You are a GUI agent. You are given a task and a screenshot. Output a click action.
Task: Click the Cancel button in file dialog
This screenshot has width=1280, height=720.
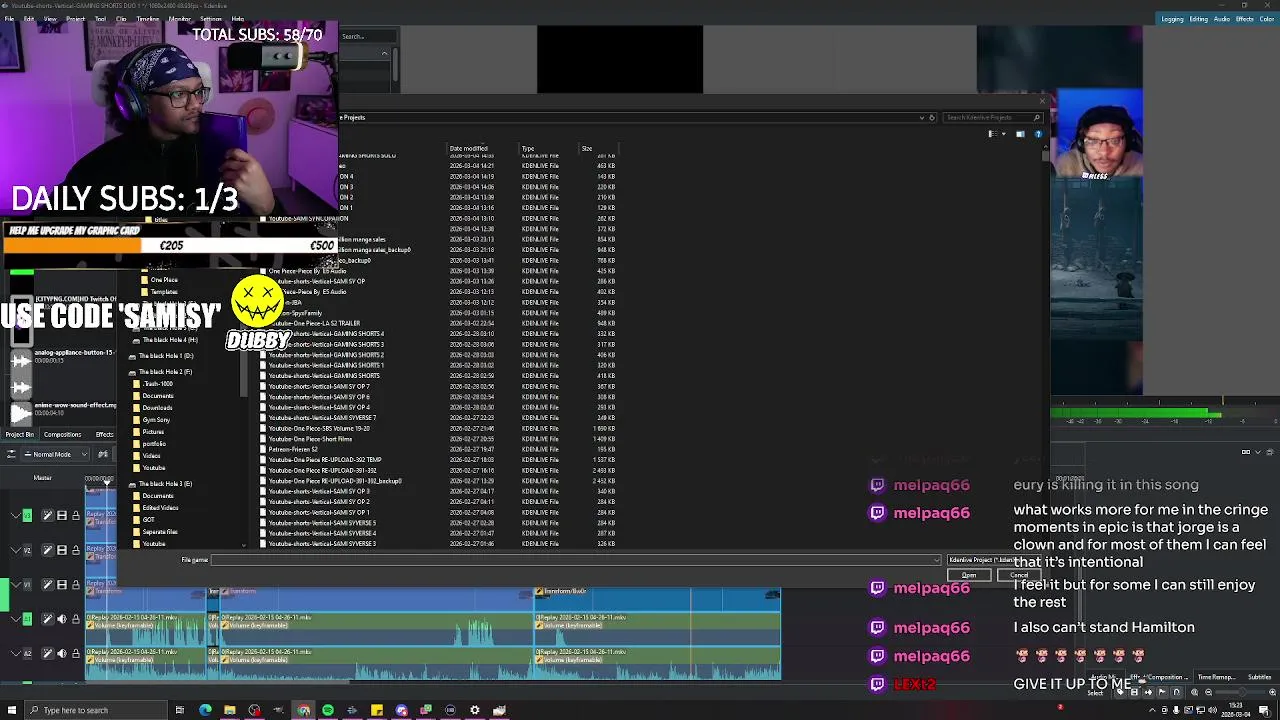pos(1019,576)
